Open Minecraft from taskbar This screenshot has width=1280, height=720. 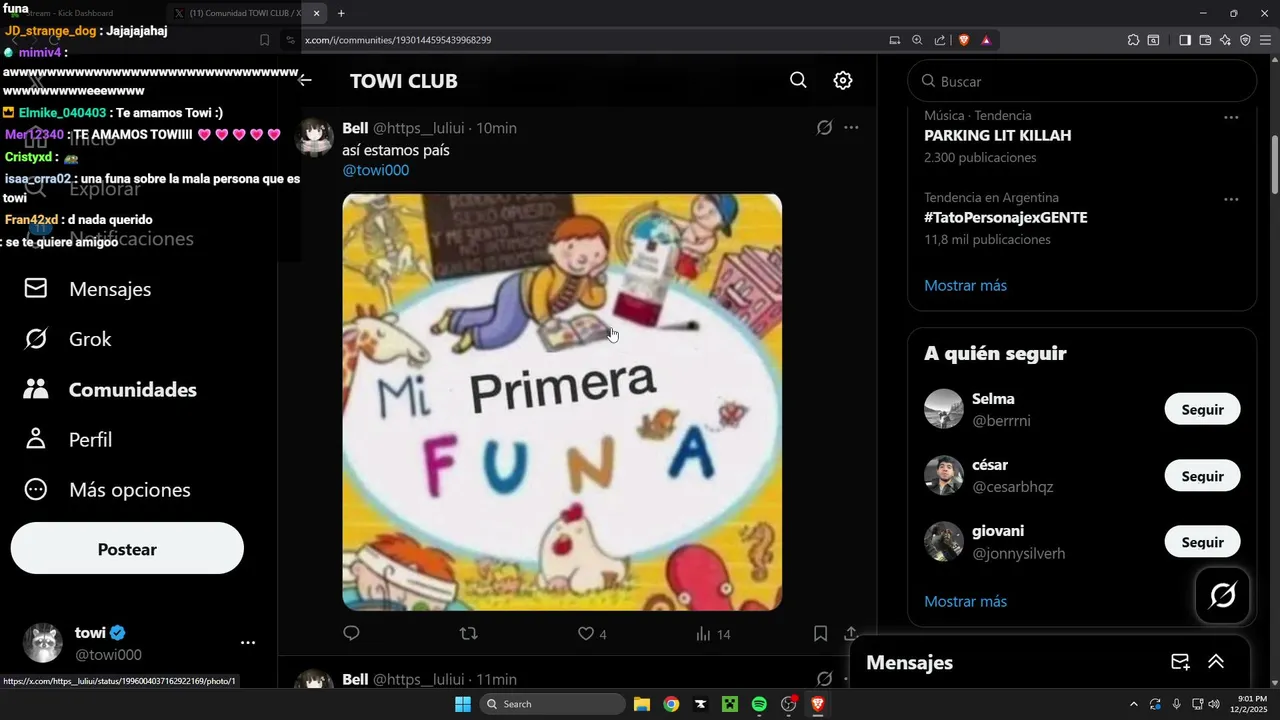(x=730, y=704)
